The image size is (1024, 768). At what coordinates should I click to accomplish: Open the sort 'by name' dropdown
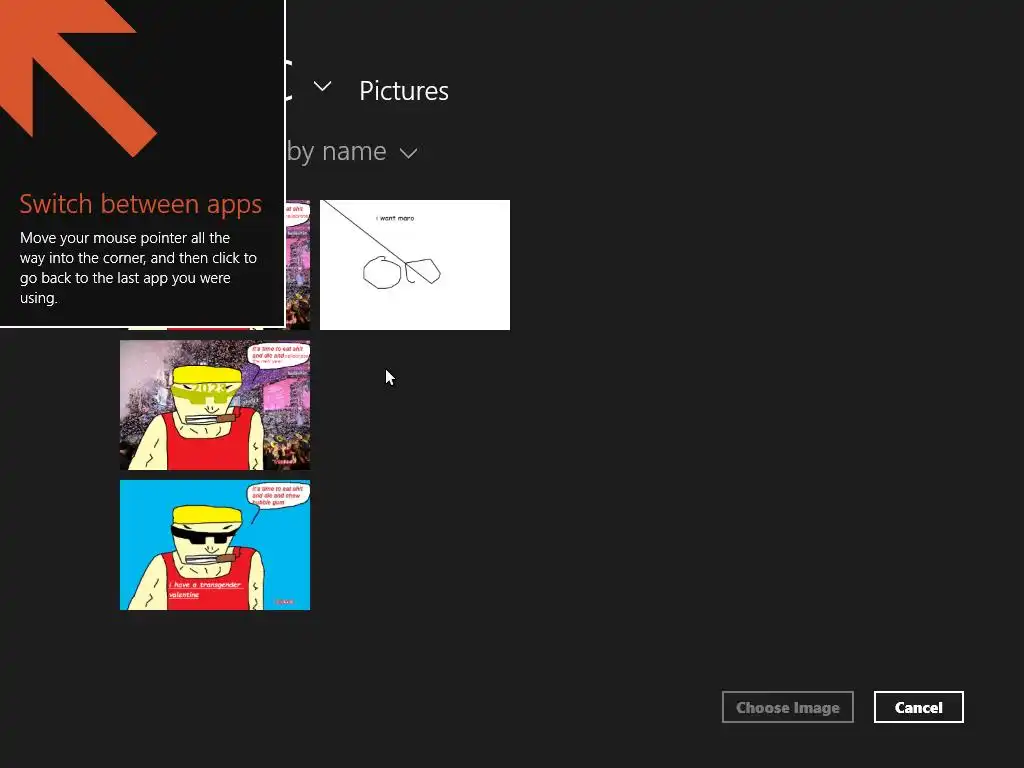point(351,152)
